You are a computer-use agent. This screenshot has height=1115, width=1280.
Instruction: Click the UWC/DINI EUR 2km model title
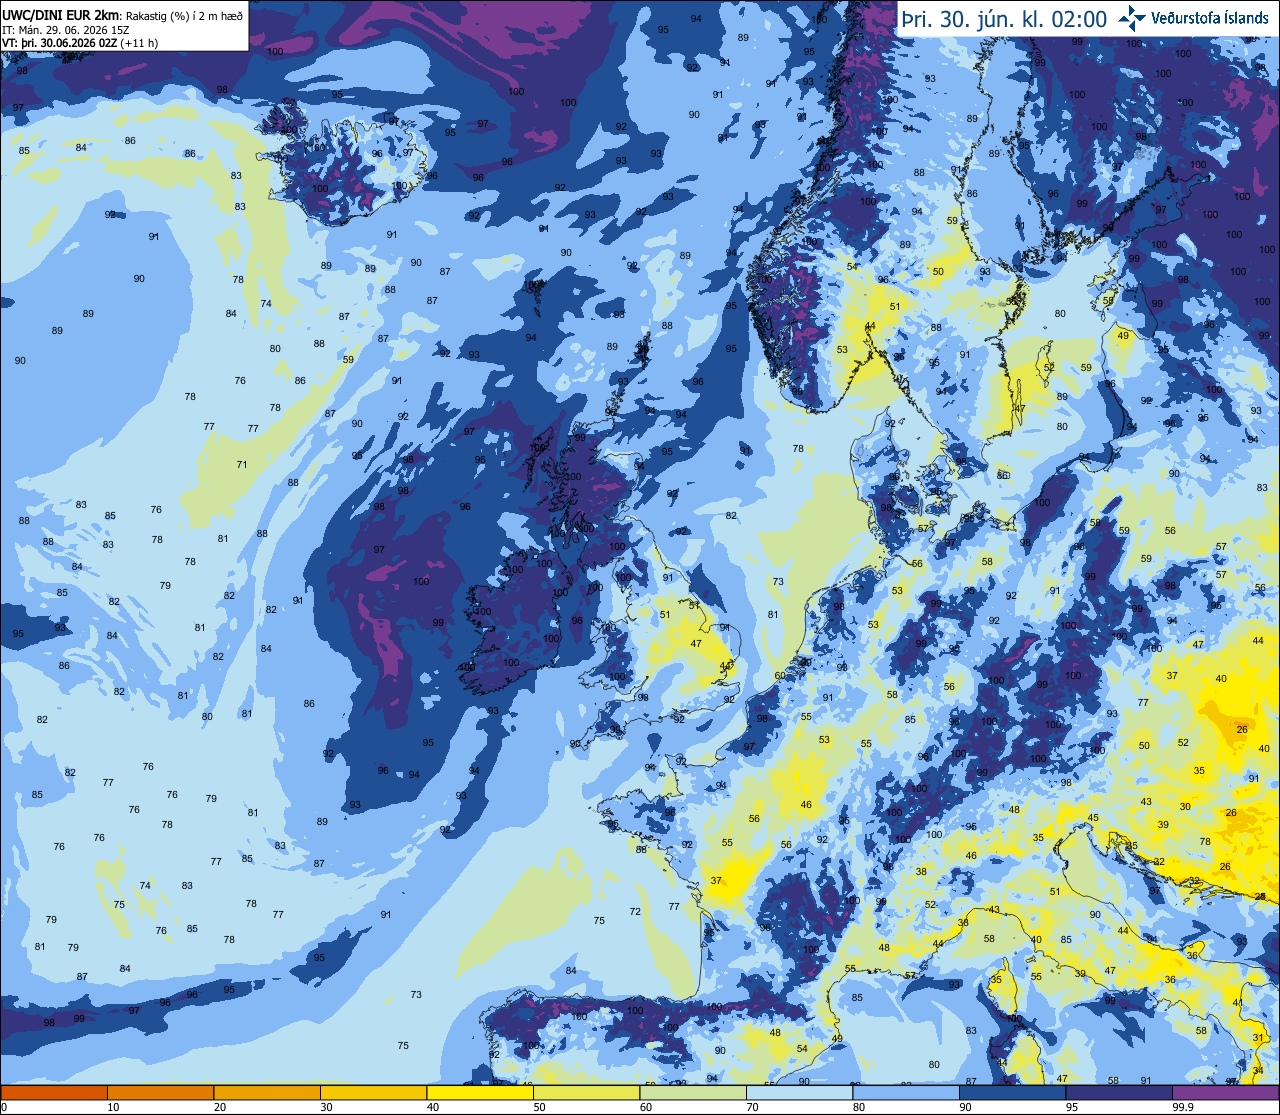click(x=60, y=14)
